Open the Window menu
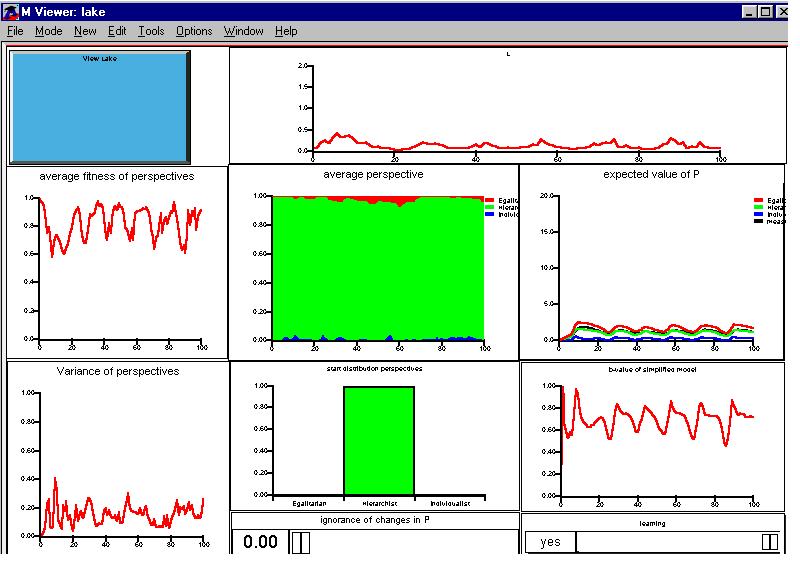The width and height of the screenshot is (800, 570). (x=243, y=31)
